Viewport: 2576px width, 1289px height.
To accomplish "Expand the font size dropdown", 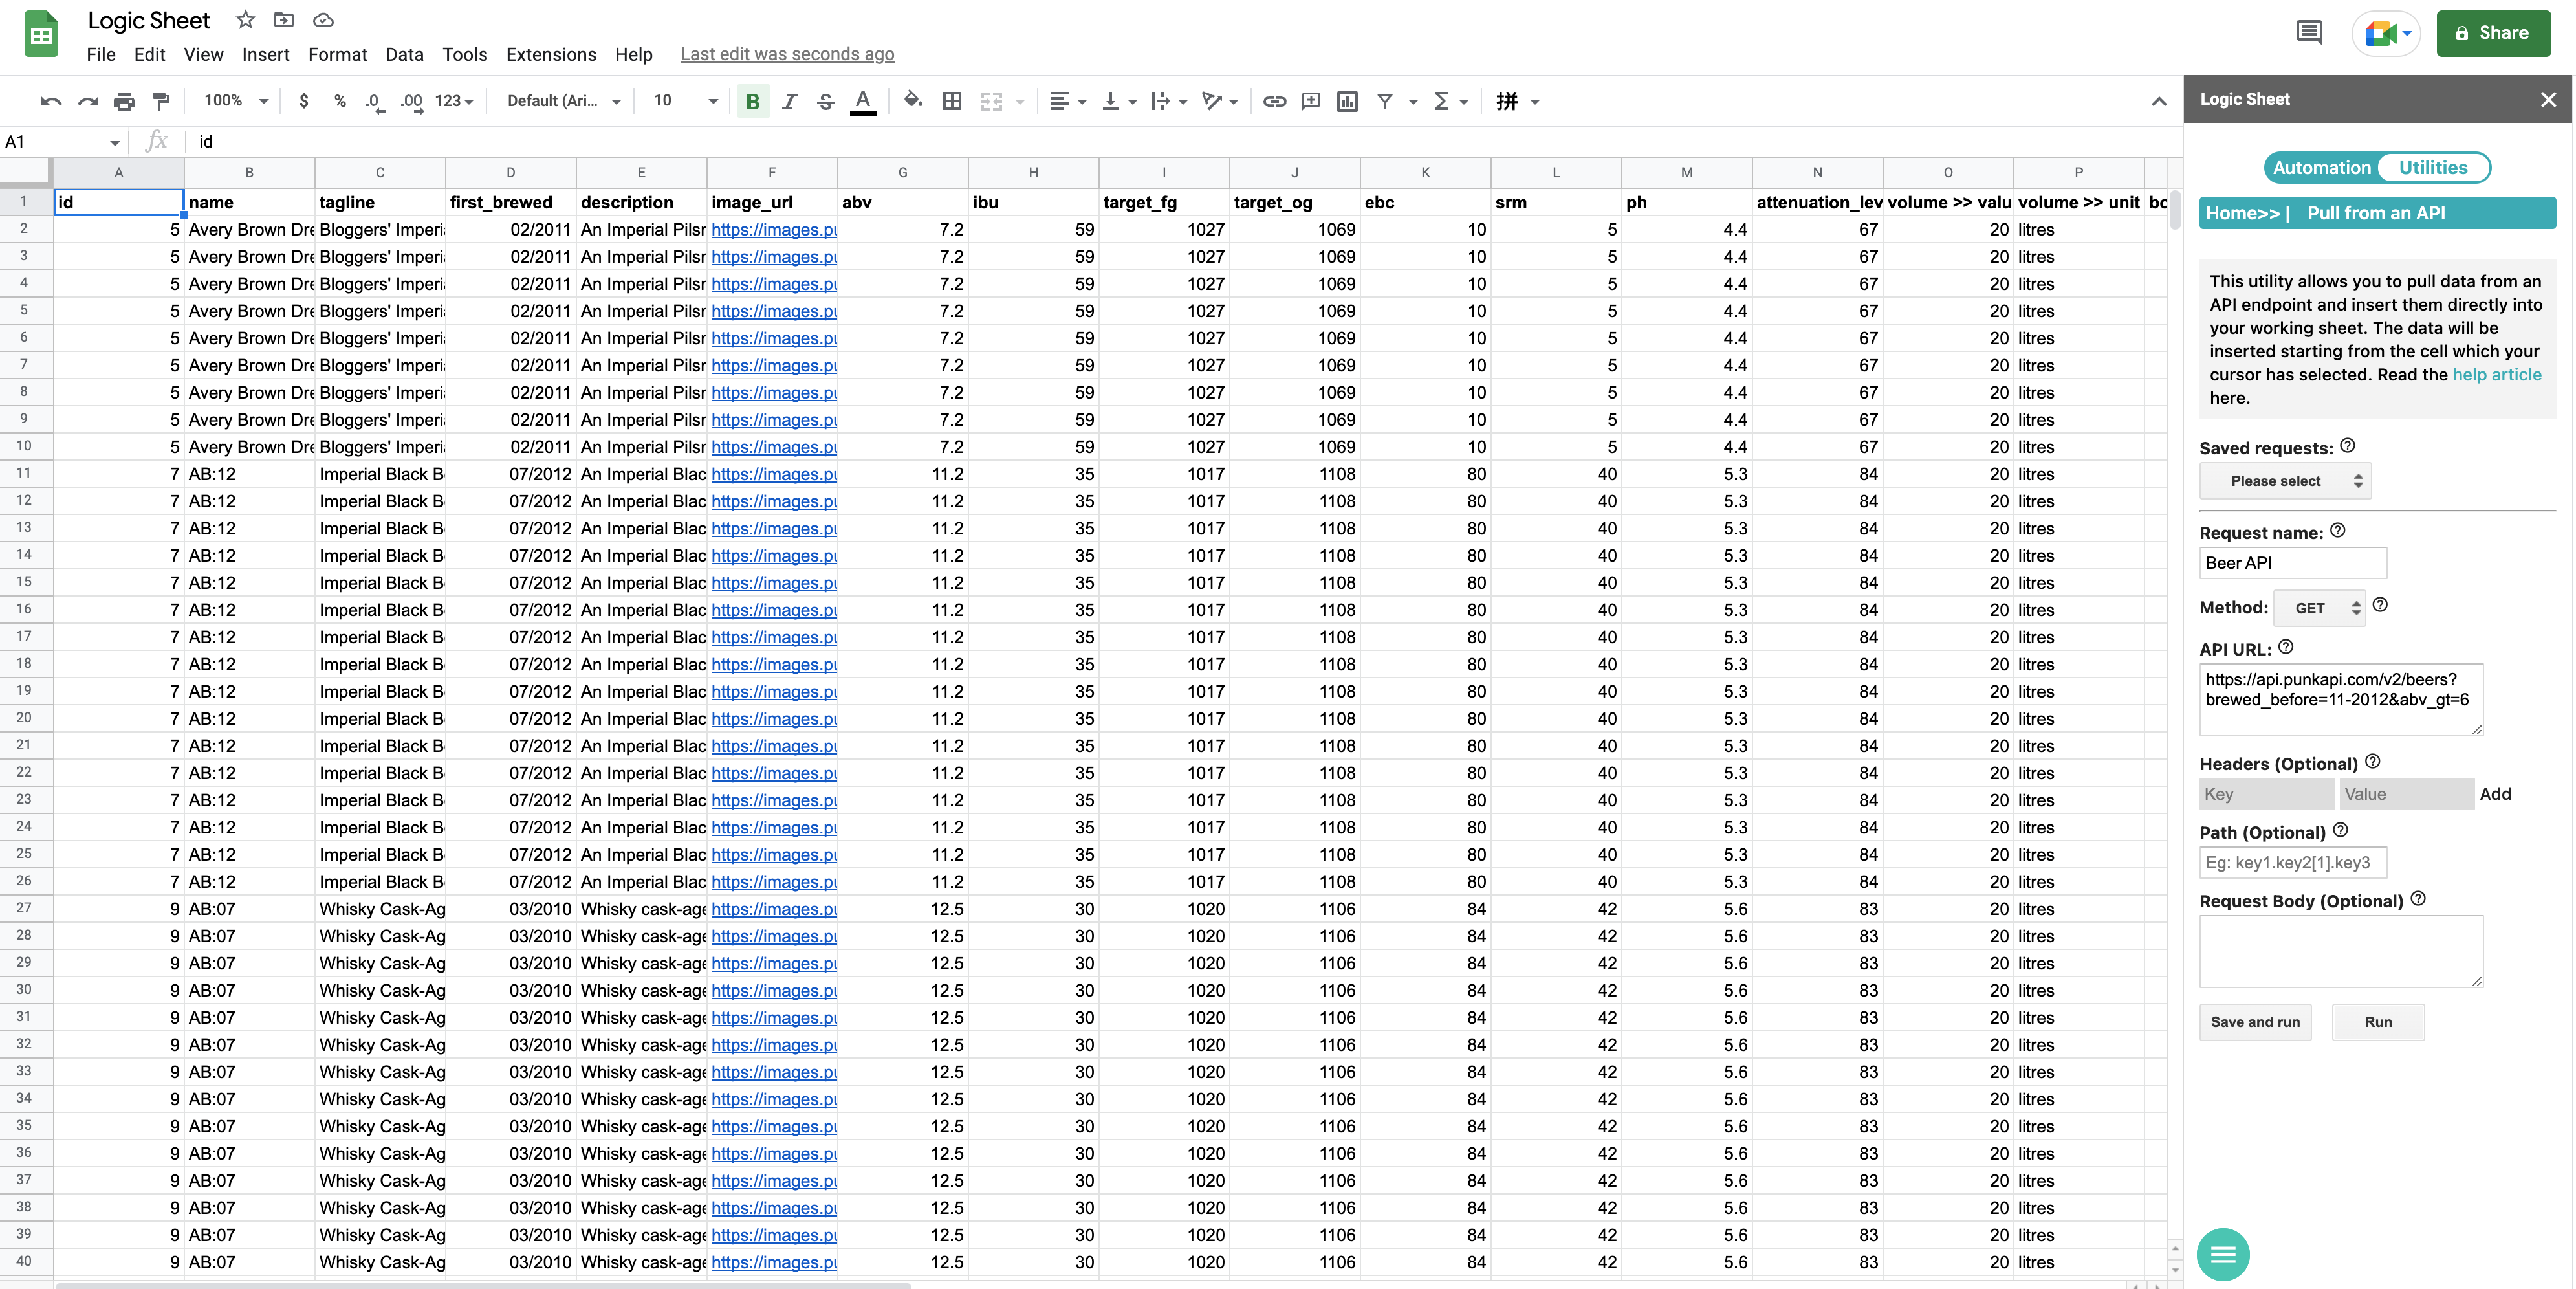I will tap(712, 101).
